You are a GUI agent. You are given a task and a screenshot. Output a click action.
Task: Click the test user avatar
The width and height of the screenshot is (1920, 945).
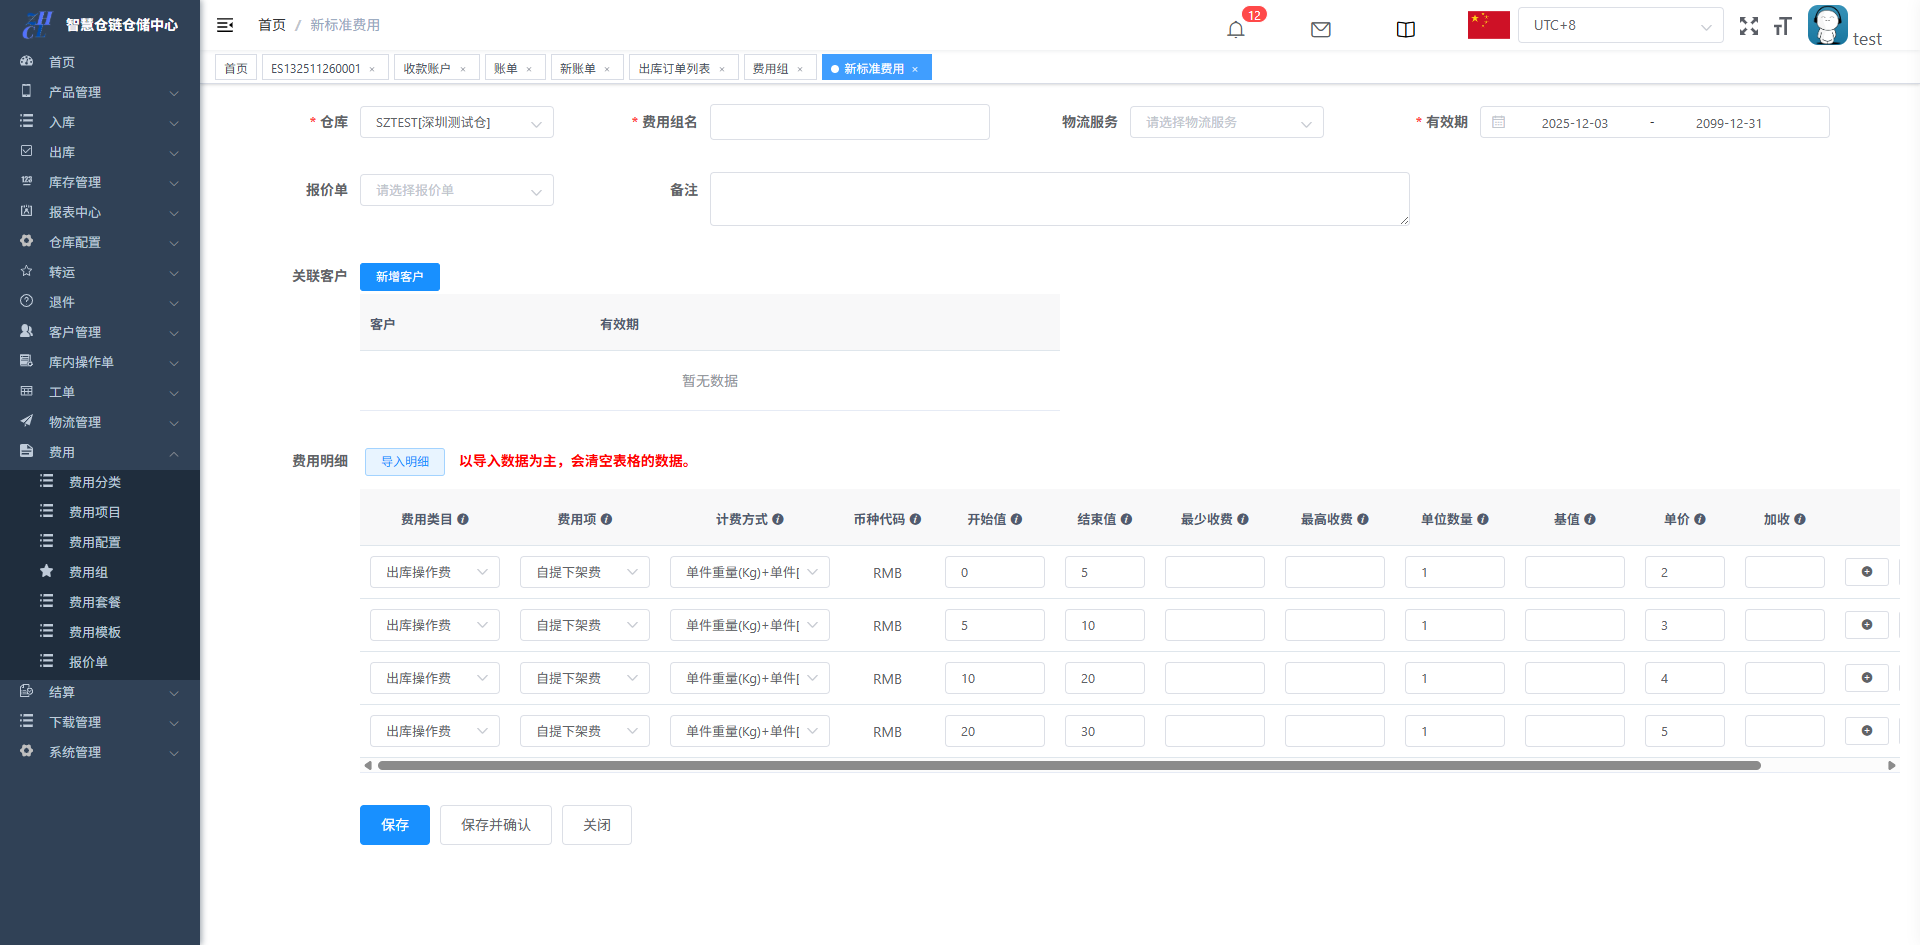coord(1827,25)
